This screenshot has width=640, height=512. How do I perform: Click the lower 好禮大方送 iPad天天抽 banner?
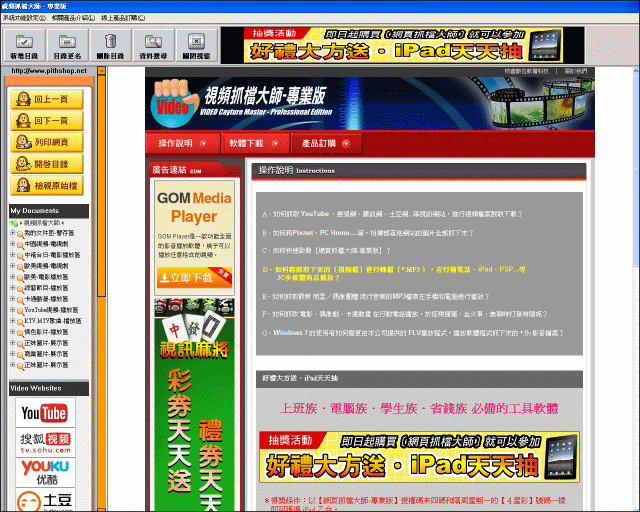click(x=420, y=457)
